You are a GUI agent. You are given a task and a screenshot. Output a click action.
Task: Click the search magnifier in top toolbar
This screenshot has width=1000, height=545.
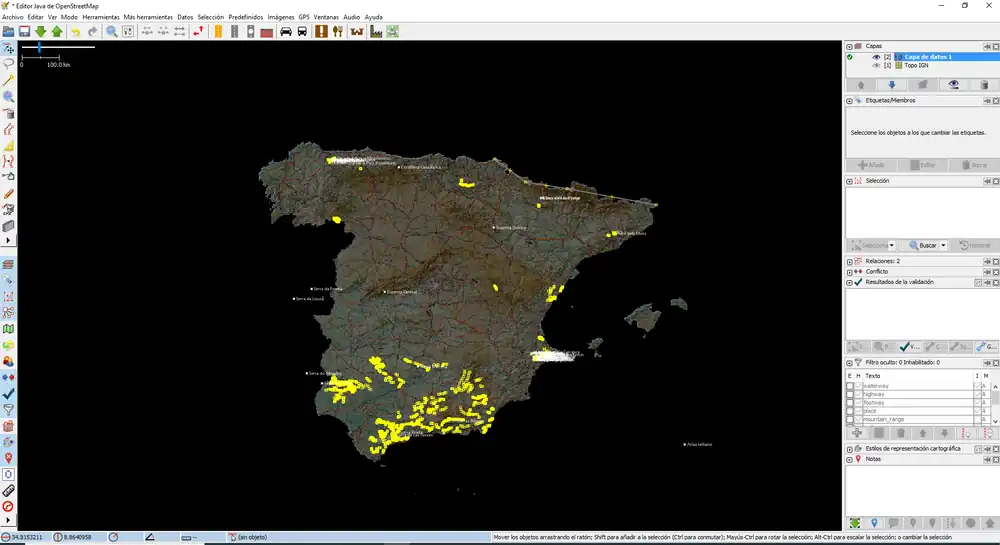112,32
